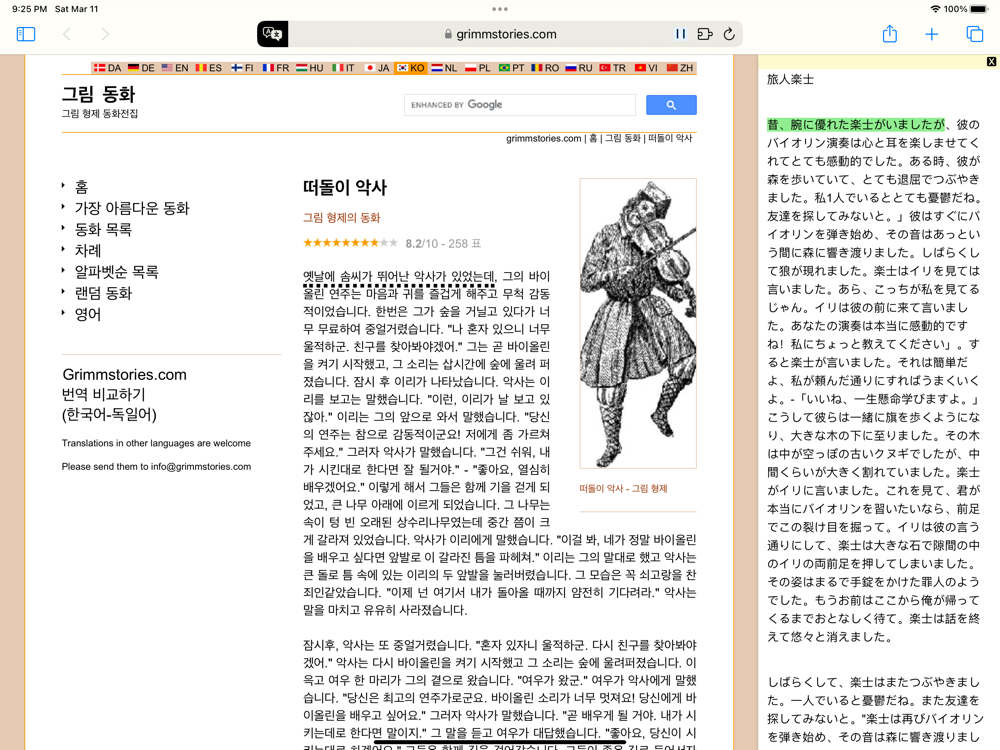The height and width of the screenshot is (750, 1000).
Task: Show the Safari sidebar
Action: [26, 34]
